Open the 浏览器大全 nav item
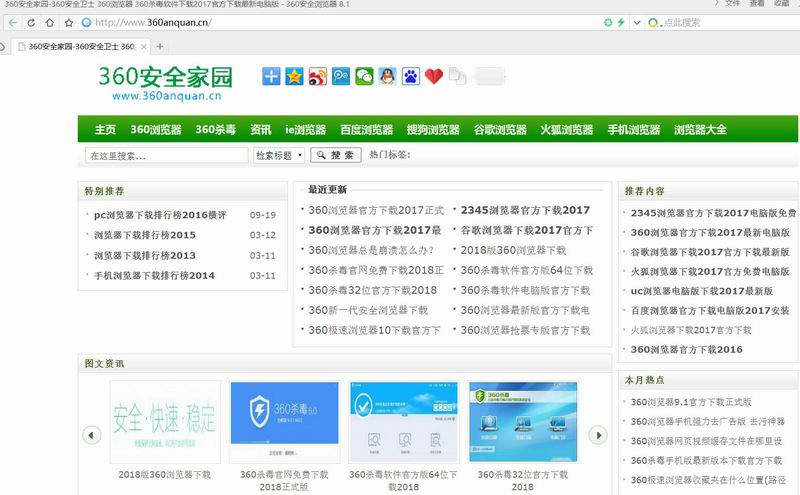Image resolution: width=800 pixels, height=495 pixels. tap(700, 130)
